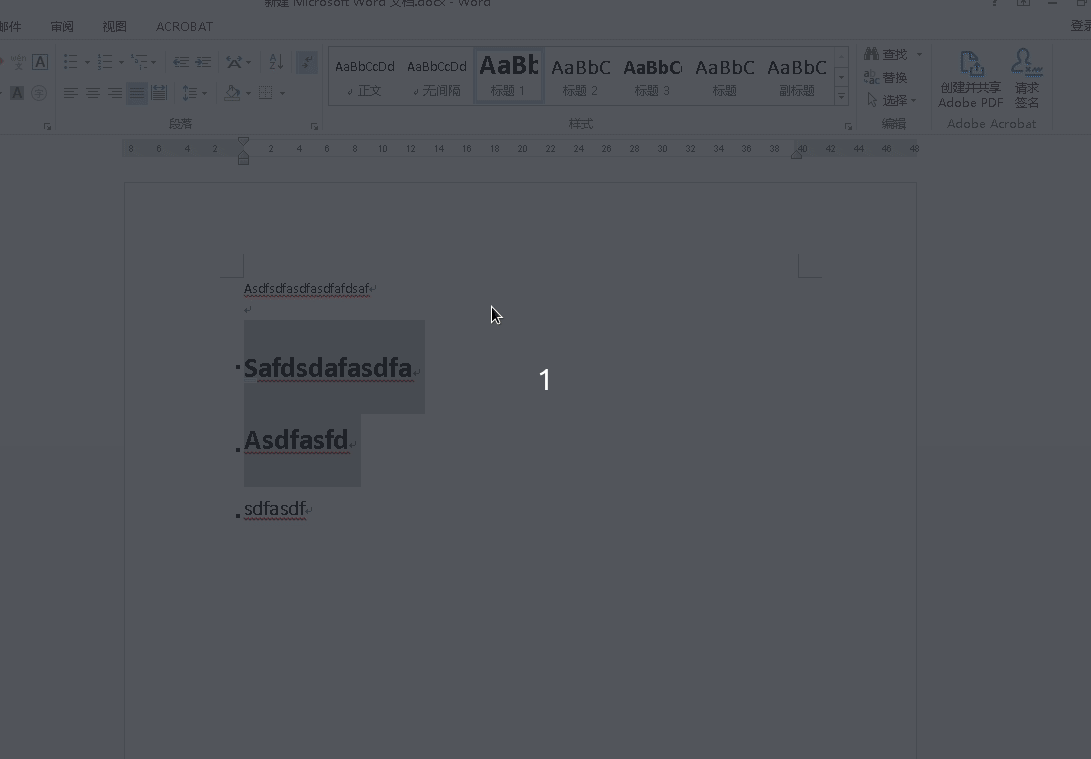This screenshot has height=759, width=1091.
Task: Decrease the paragraph indent
Action: (181, 62)
